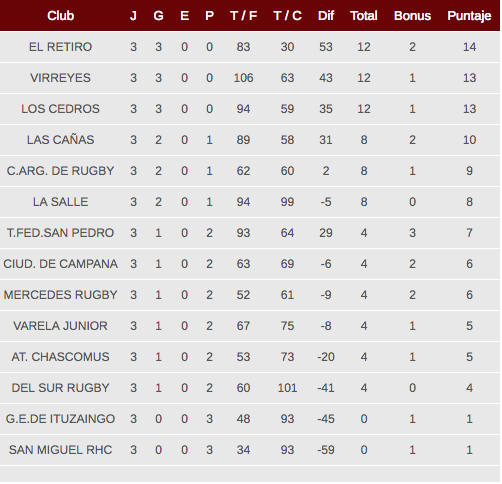
Task: Select the Puntaje column header
Action: (x=469, y=16)
